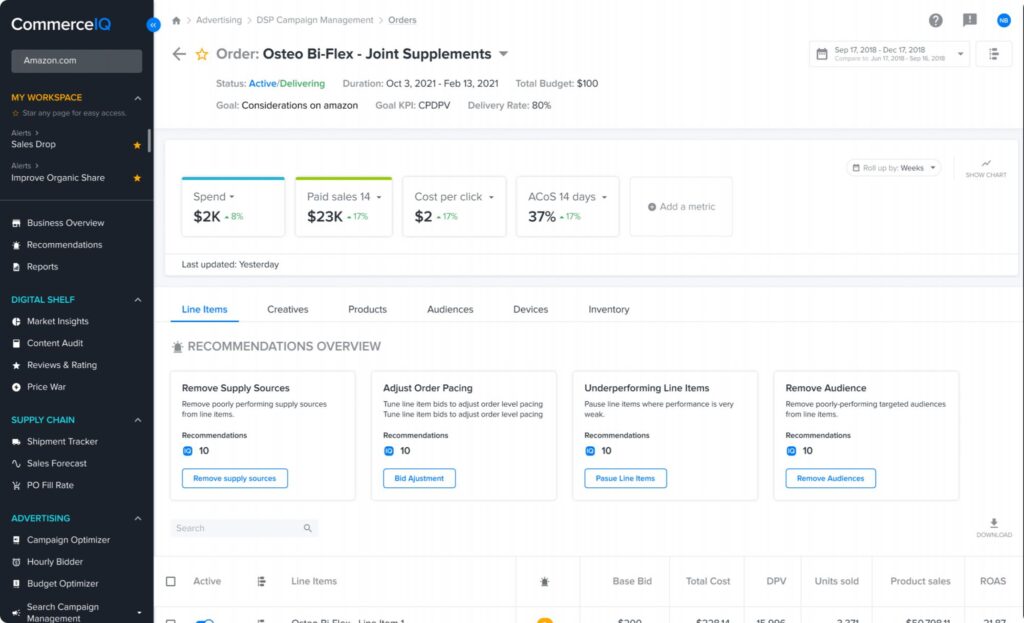Open the NB user profile avatar
Image resolution: width=1024 pixels, height=623 pixels.
pyautogui.click(x=1004, y=20)
